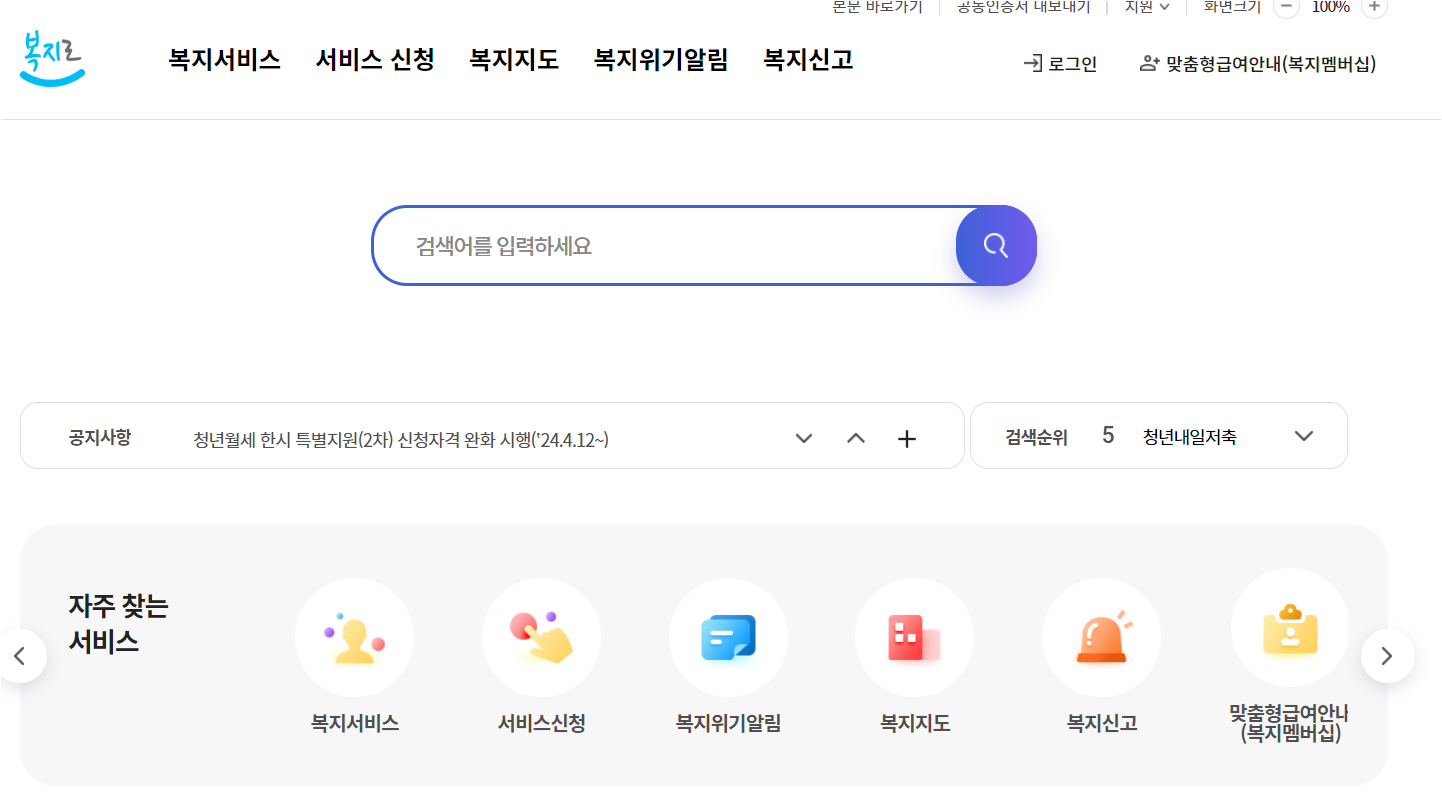Click the magnifier search button

click(x=996, y=246)
